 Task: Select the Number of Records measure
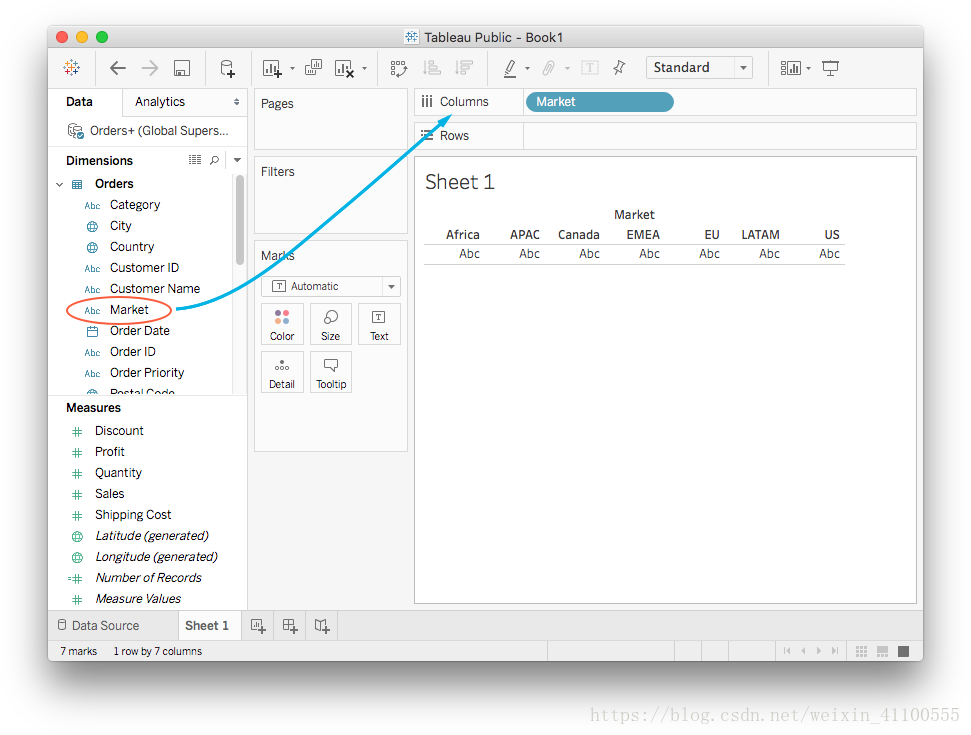click(149, 578)
